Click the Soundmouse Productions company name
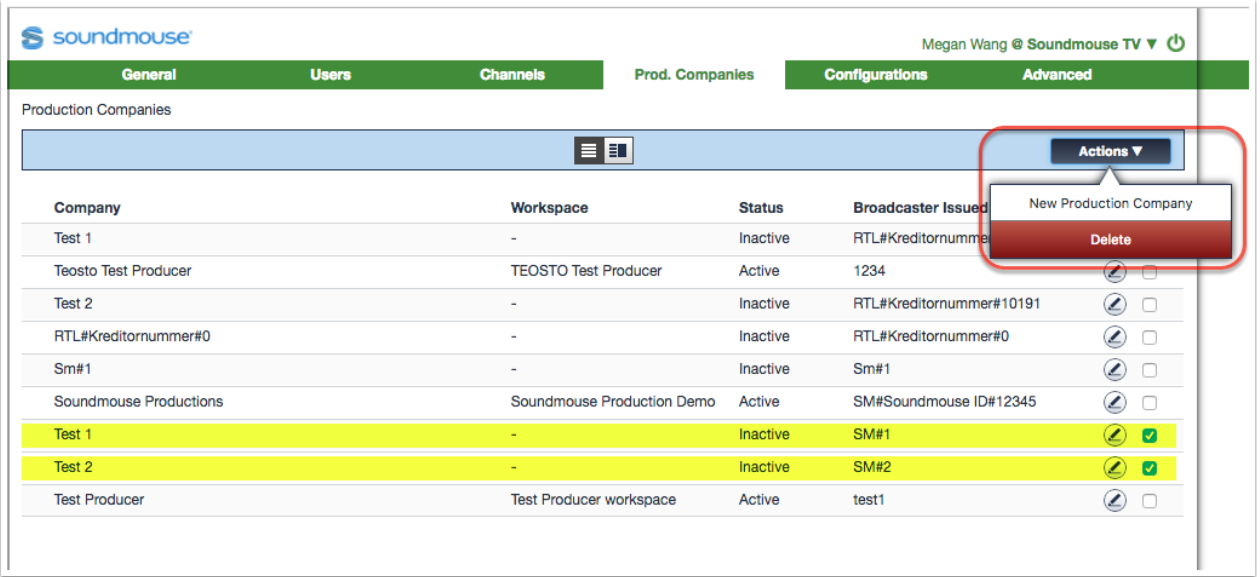Image resolution: width=1260 pixels, height=577 pixels. click(138, 402)
